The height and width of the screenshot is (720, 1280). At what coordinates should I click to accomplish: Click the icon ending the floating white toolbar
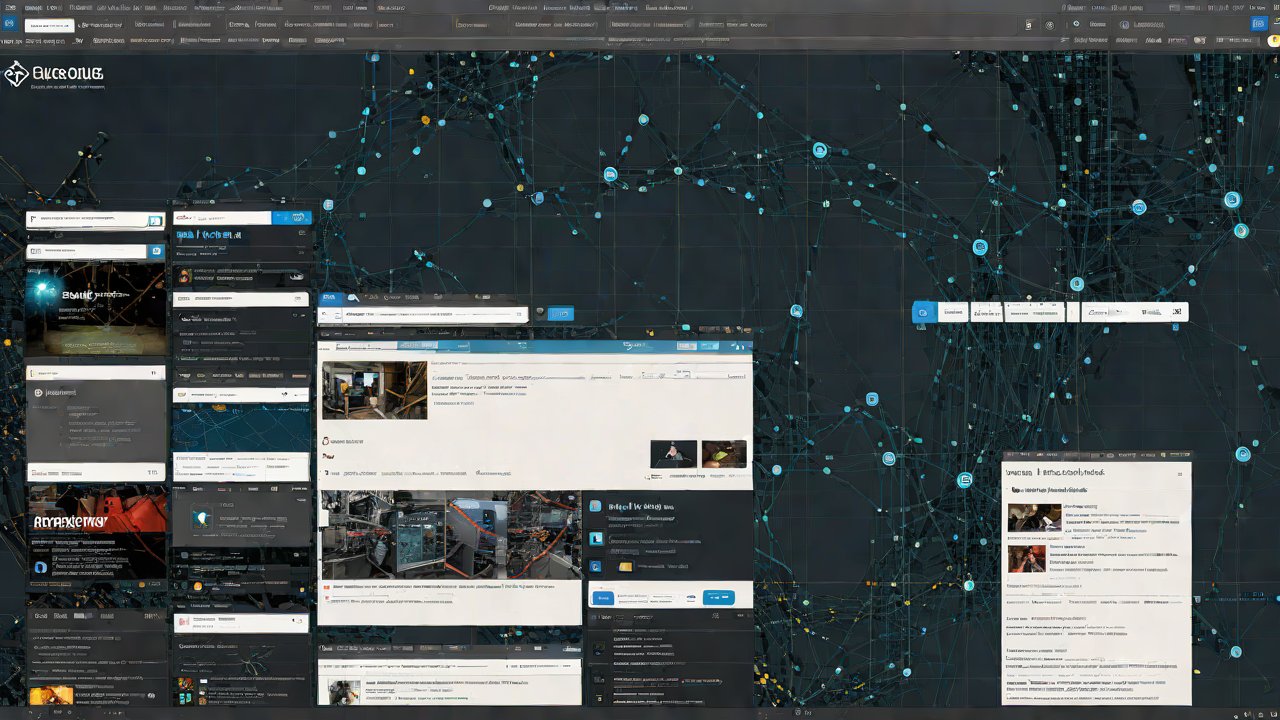1176,312
